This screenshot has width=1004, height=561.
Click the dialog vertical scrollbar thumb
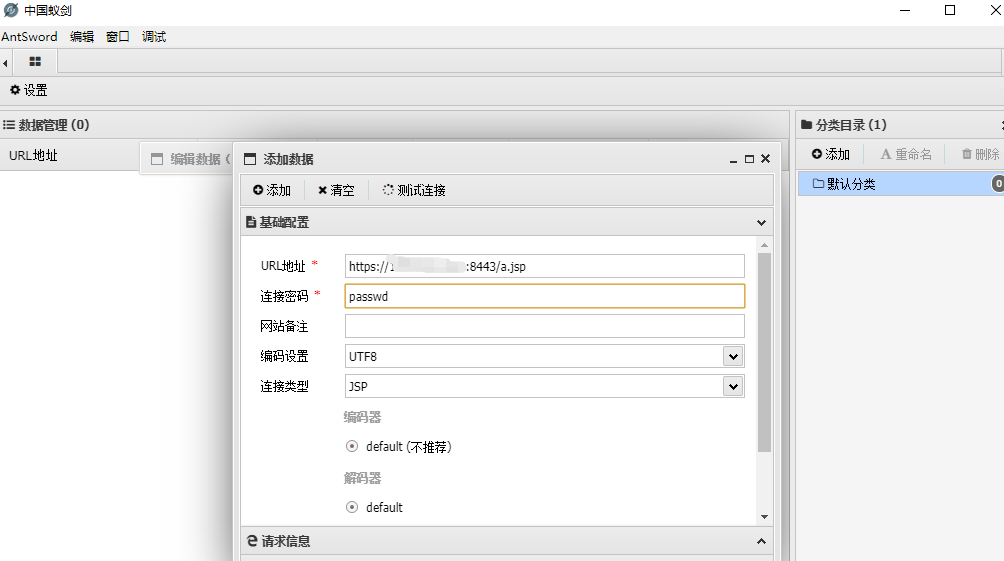tap(764, 352)
